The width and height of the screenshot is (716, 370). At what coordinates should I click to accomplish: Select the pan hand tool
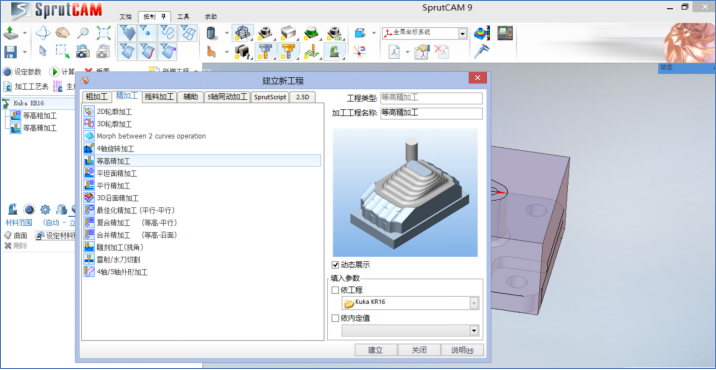(63, 33)
